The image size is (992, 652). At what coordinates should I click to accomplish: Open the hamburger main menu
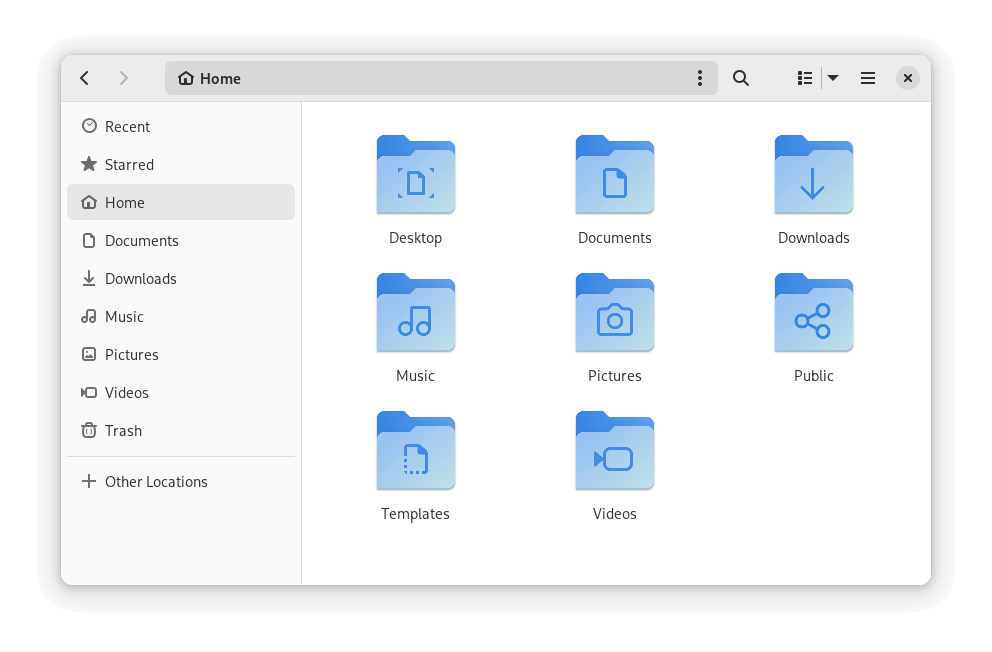point(868,78)
